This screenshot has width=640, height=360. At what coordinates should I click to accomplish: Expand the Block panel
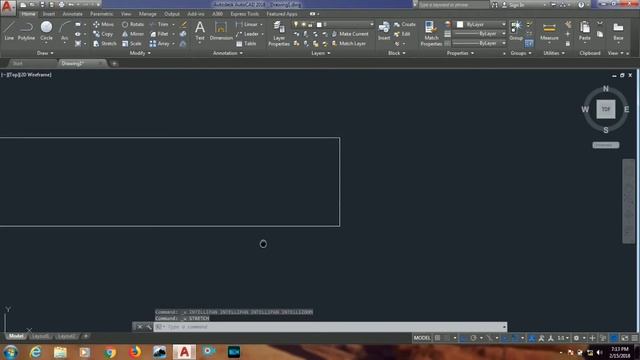pyautogui.click(x=397, y=53)
